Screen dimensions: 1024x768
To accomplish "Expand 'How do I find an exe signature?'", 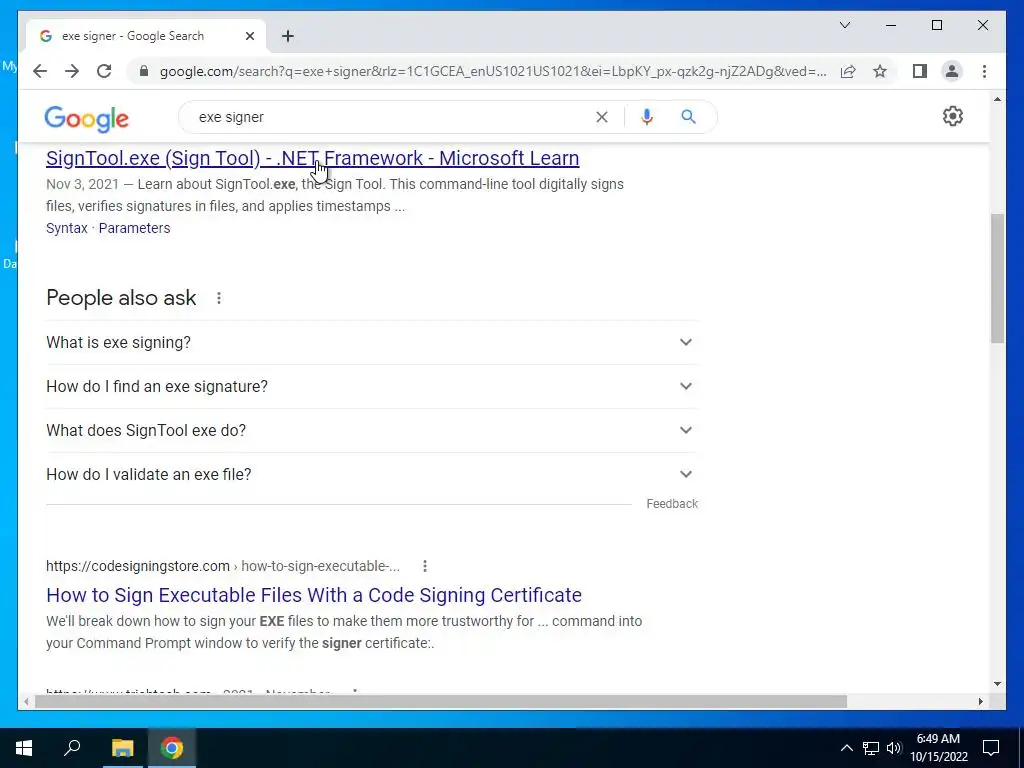I will tap(372, 387).
